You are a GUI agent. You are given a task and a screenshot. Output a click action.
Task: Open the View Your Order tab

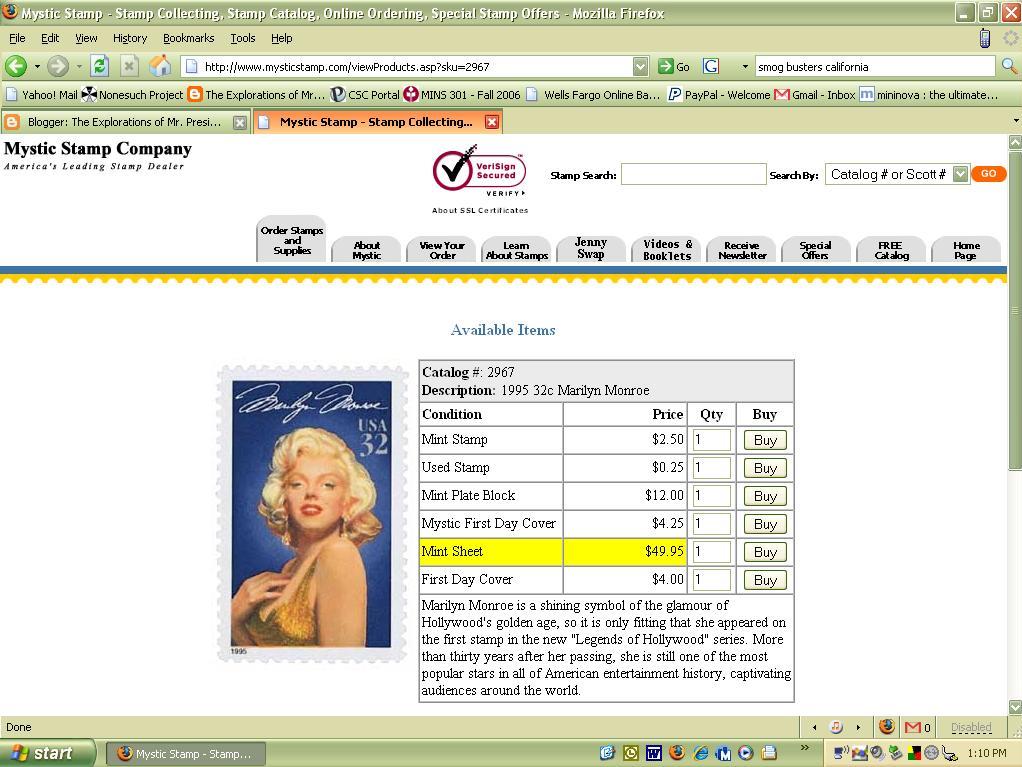pyautogui.click(x=442, y=250)
